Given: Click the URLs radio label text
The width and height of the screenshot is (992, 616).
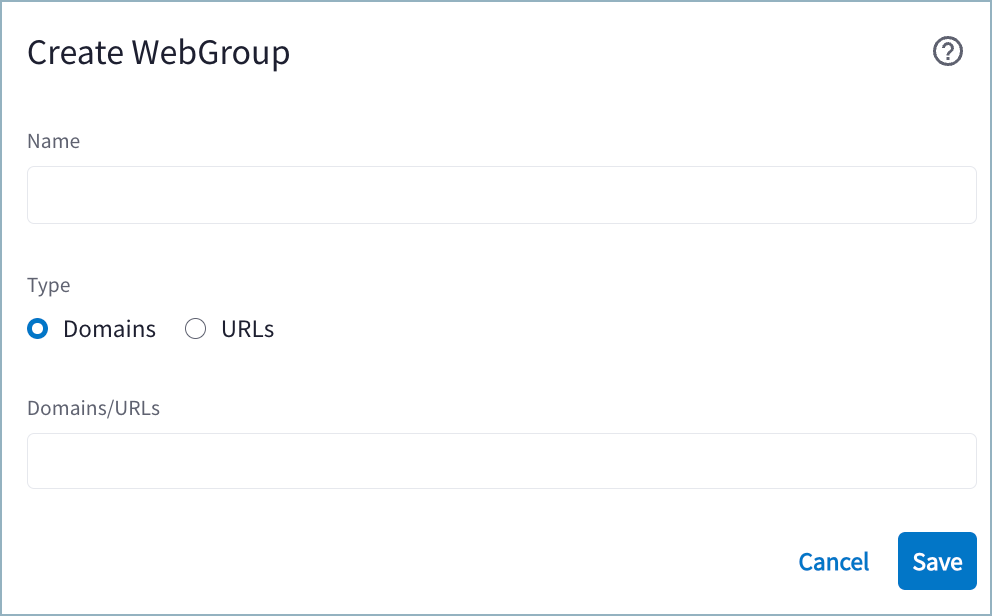Looking at the screenshot, I should (249, 328).
